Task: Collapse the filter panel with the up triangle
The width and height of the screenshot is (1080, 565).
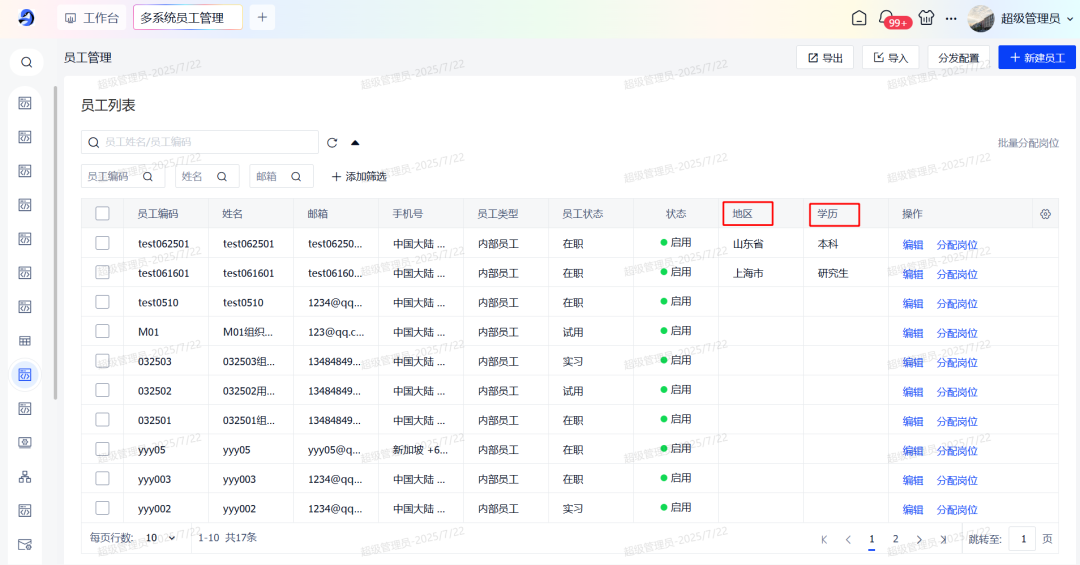Action: 355,143
